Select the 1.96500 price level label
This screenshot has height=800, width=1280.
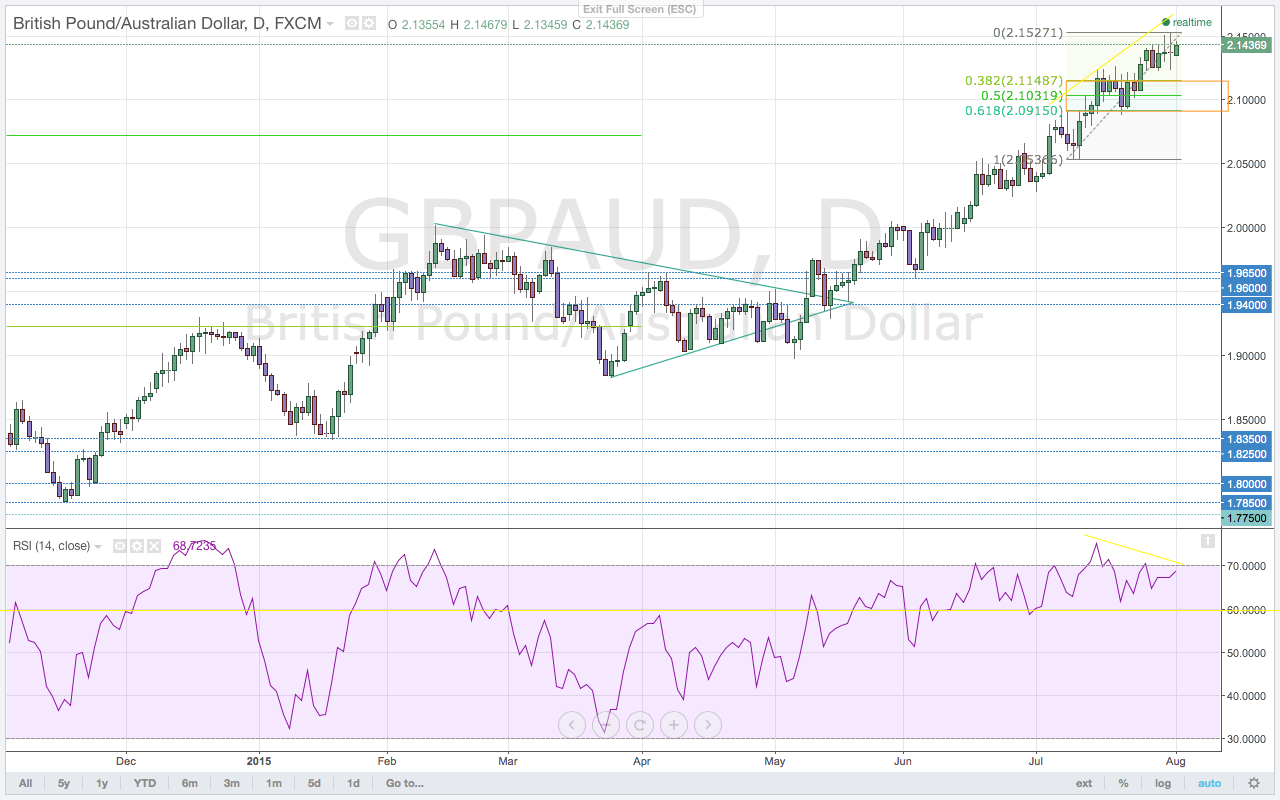point(1247,272)
